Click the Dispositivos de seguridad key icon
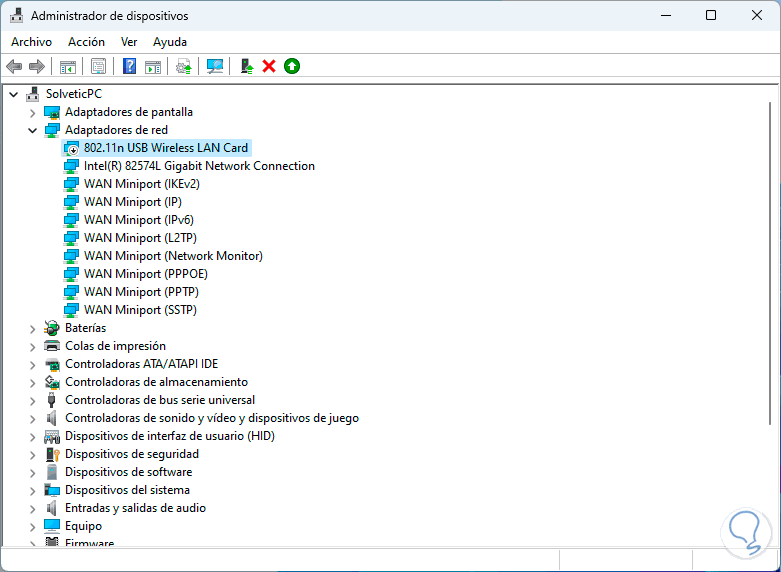This screenshot has width=781, height=572. tap(52, 454)
